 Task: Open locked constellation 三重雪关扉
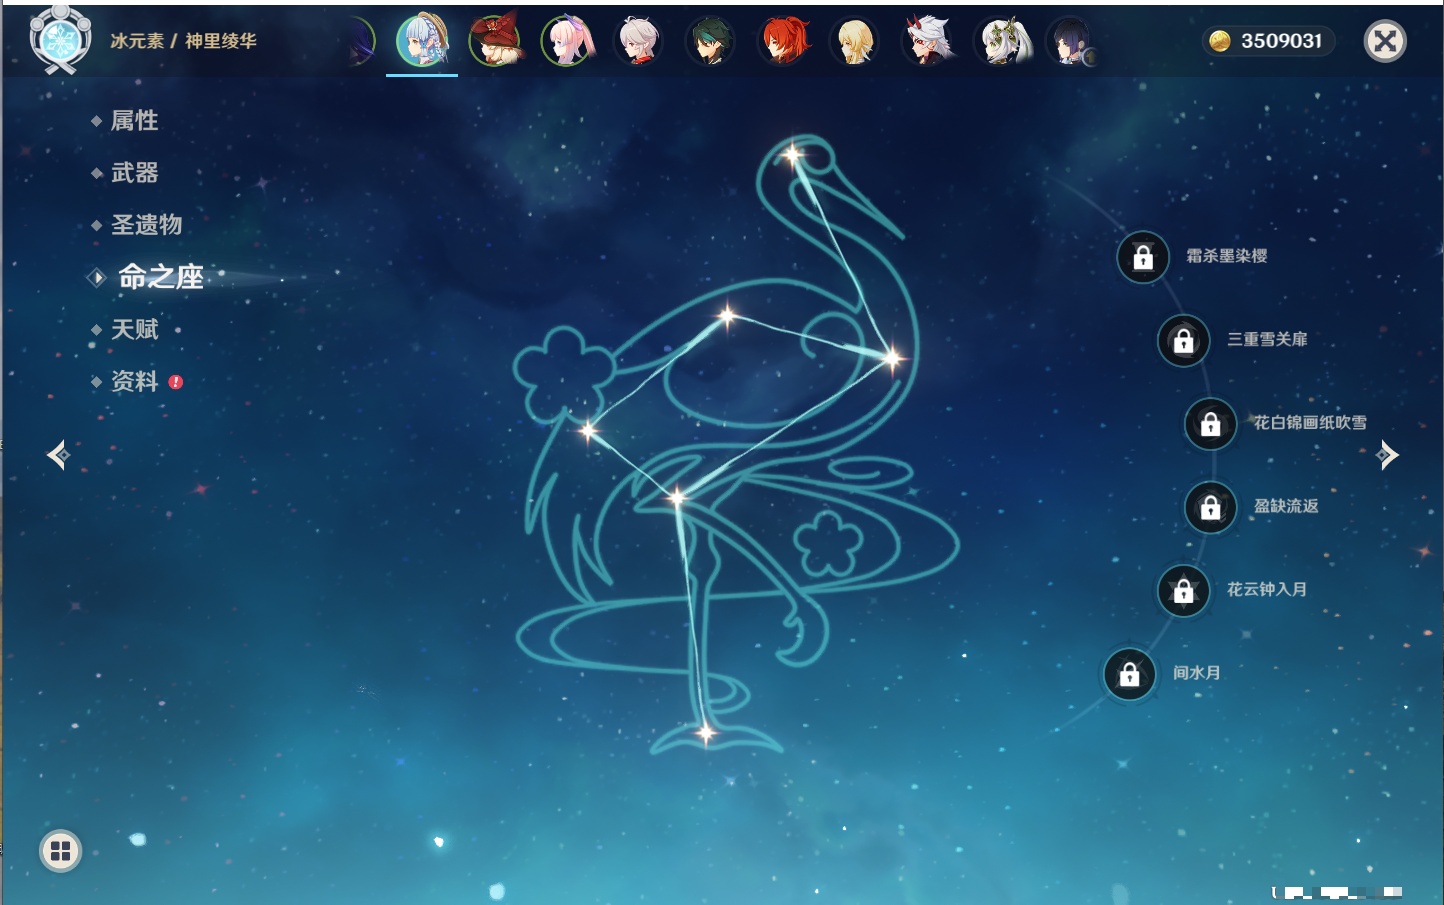[1184, 341]
